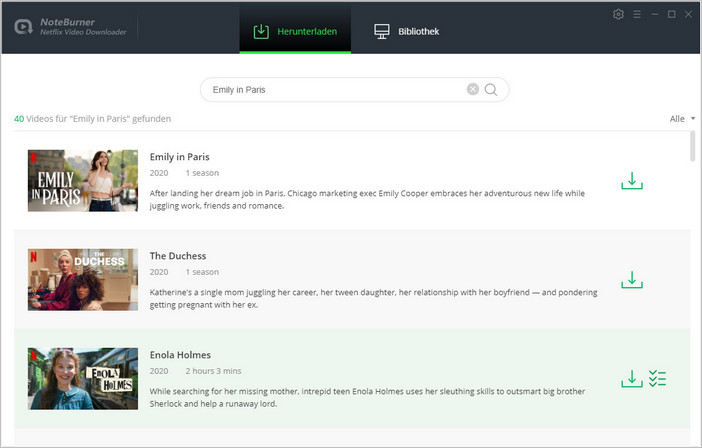Download Enola Holmes via download icon
The image size is (702, 448).
click(x=632, y=379)
